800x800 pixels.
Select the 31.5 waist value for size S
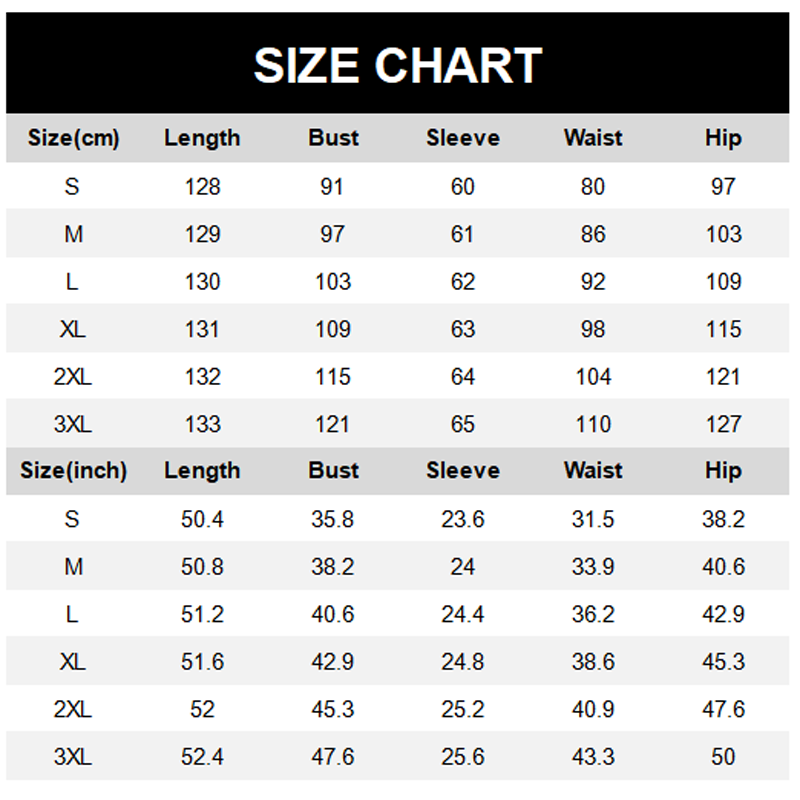click(593, 519)
